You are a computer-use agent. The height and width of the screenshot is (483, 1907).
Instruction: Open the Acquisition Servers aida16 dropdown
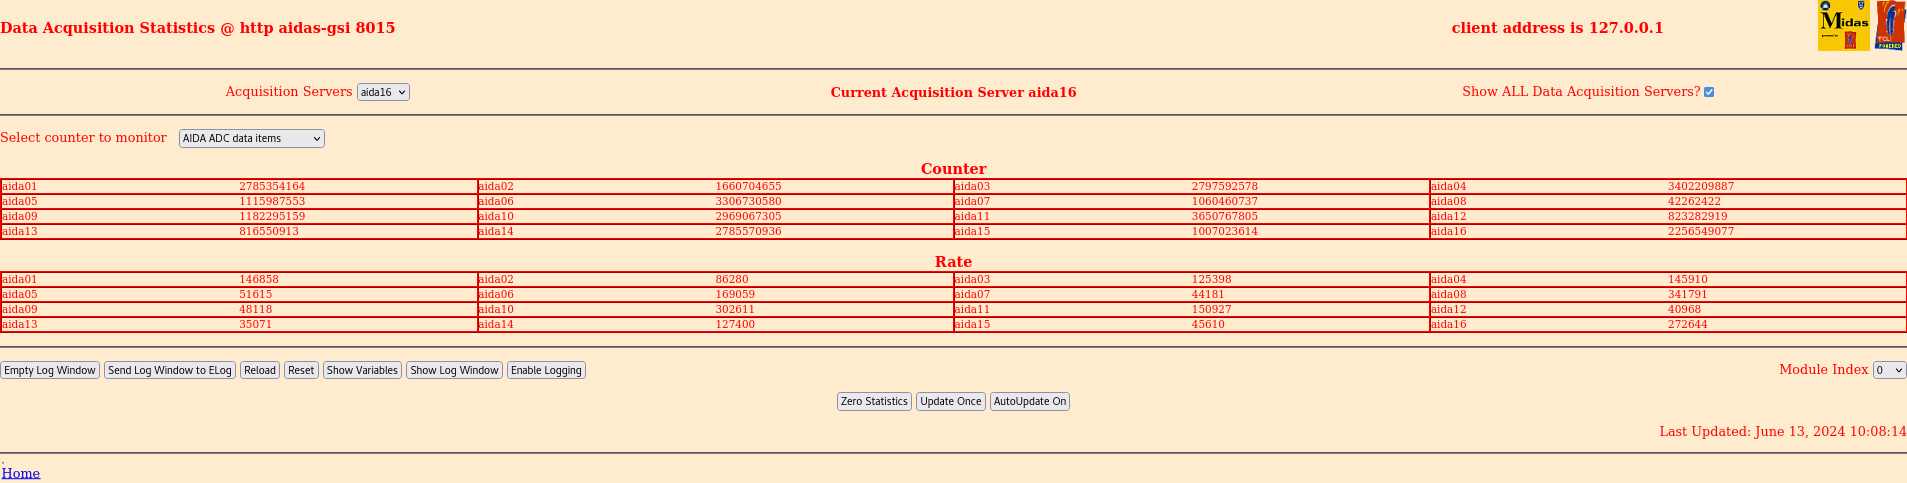(x=383, y=92)
